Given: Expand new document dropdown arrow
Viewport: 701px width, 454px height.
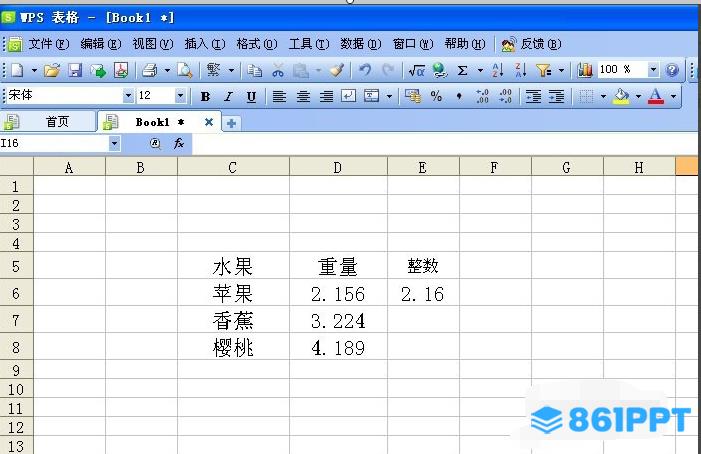Looking at the screenshot, I should [x=34, y=71].
